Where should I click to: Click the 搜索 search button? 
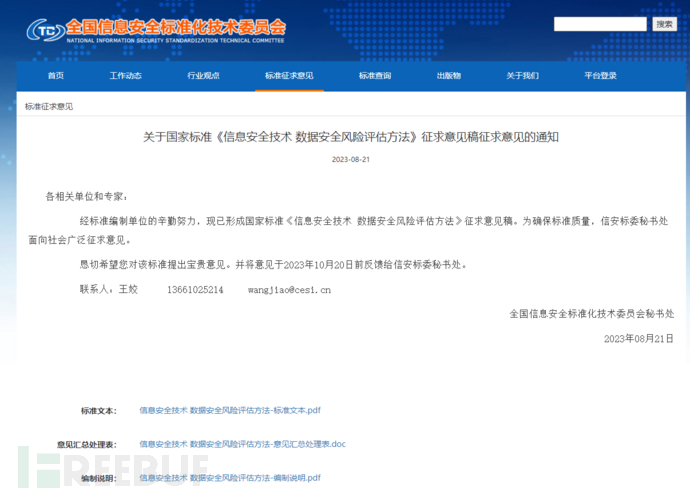pyautogui.click(x=664, y=24)
